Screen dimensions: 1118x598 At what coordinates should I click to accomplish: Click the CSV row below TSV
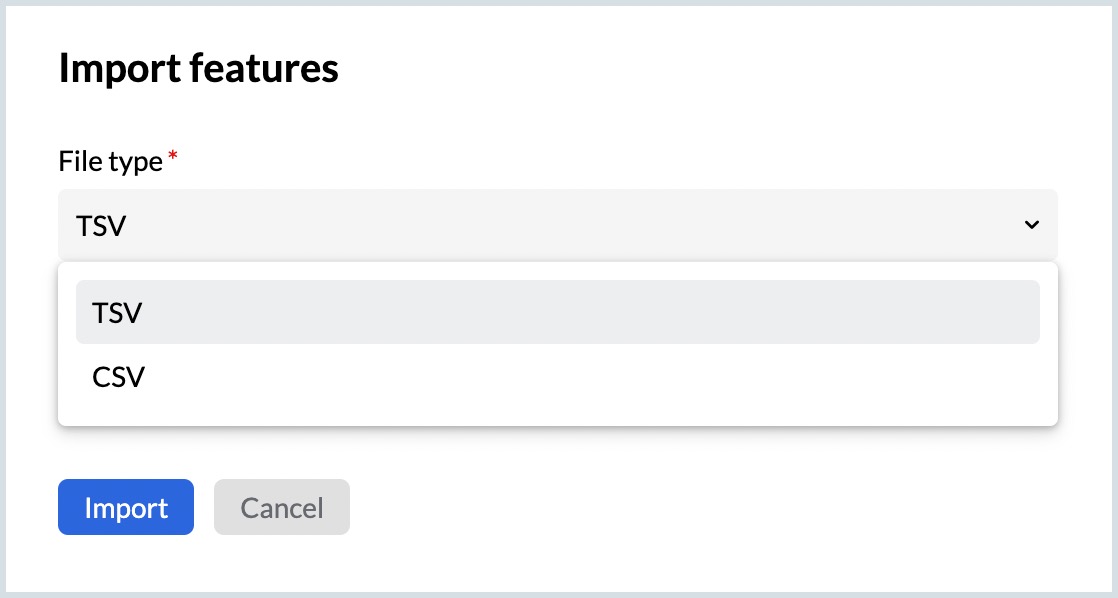click(x=557, y=377)
